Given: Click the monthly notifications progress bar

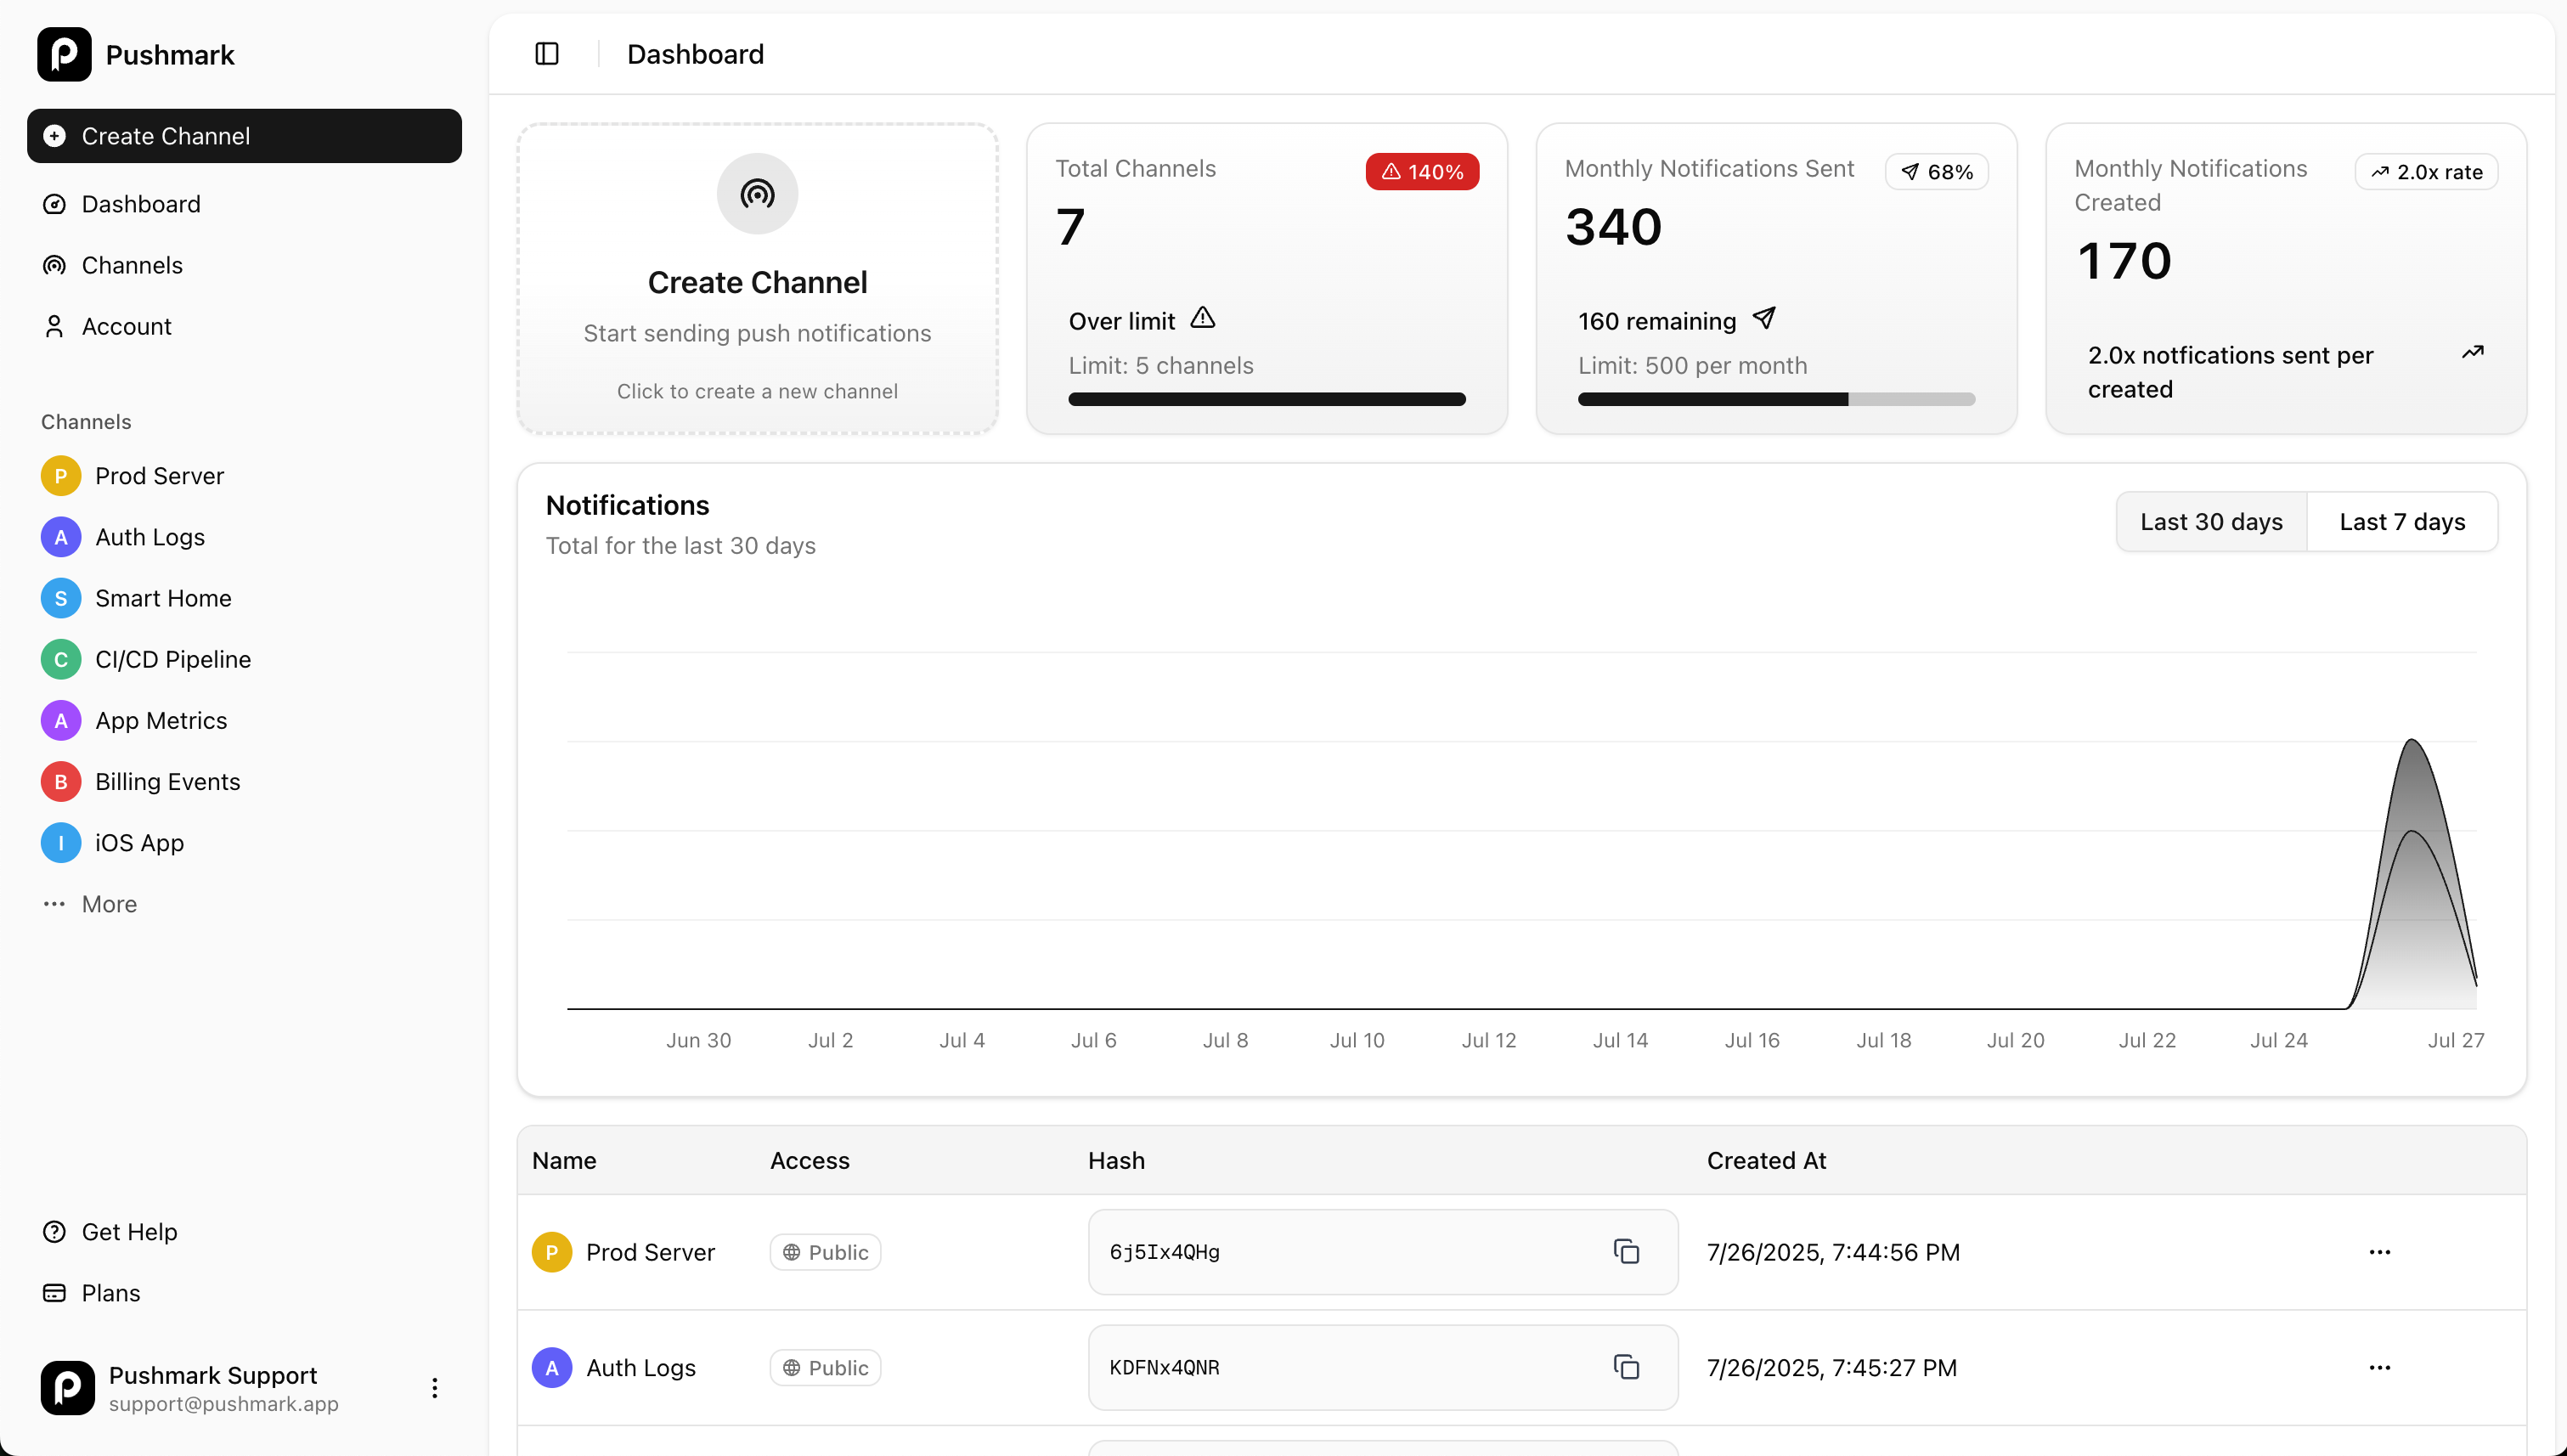Looking at the screenshot, I should coord(1776,399).
